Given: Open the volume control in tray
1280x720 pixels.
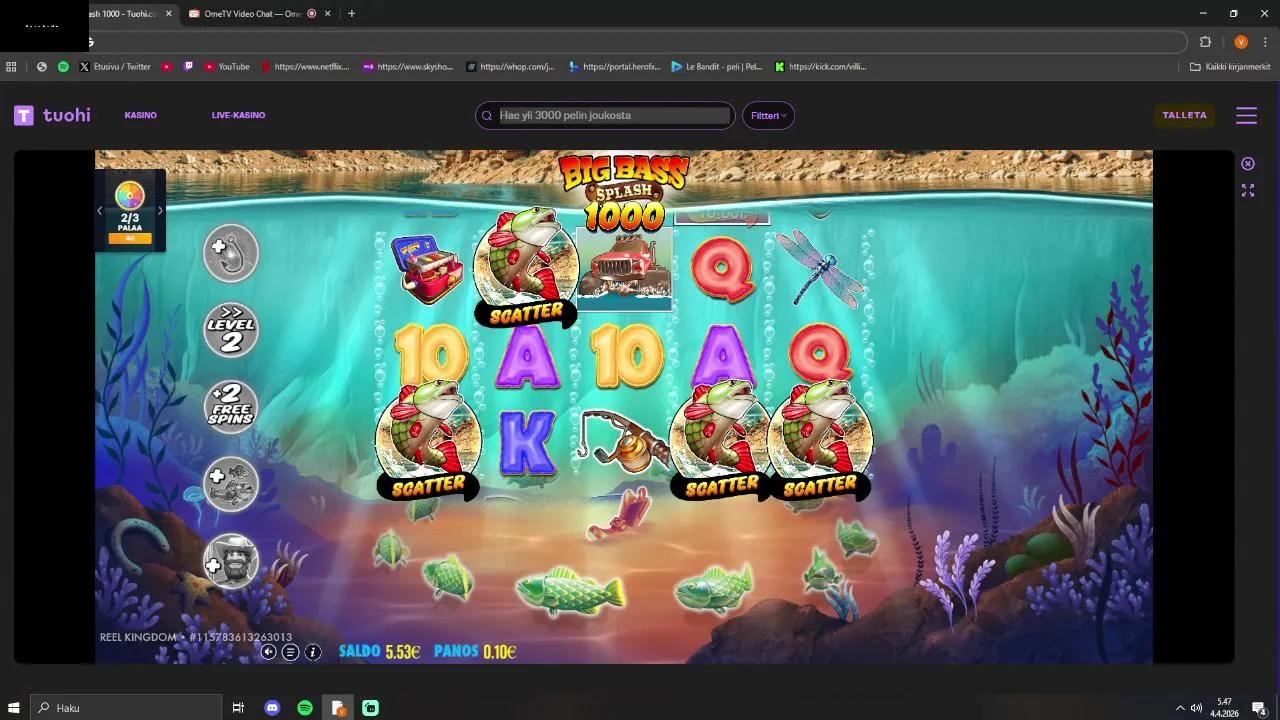Looking at the screenshot, I should 1197,708.
